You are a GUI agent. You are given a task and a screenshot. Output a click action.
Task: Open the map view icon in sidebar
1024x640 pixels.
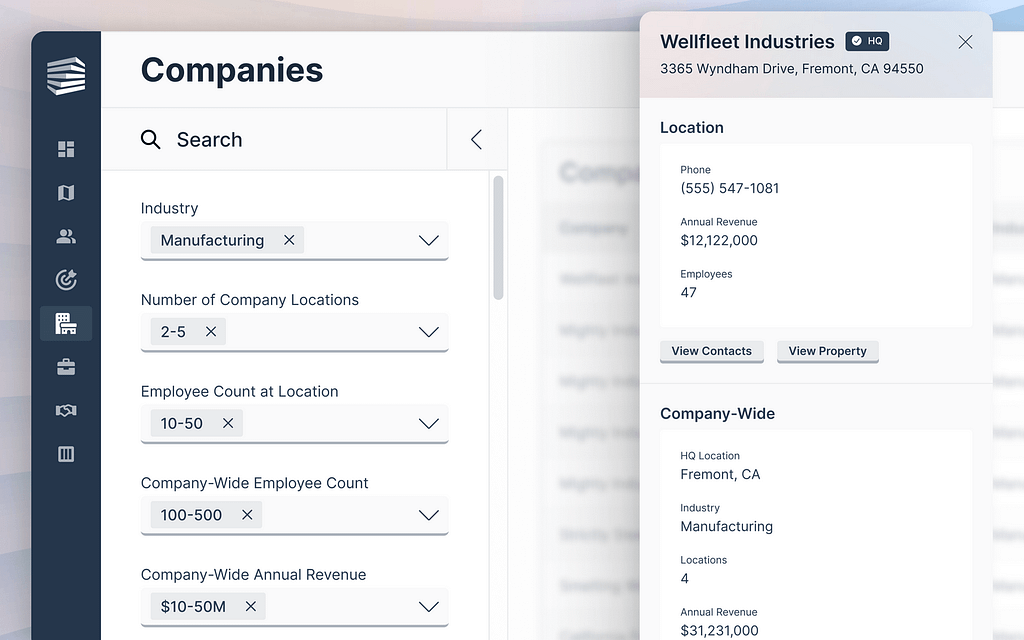66,193
